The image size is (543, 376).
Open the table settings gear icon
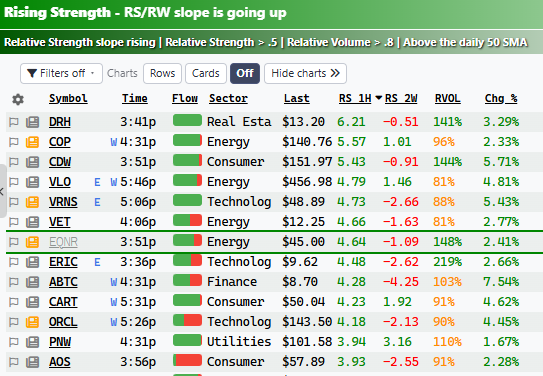(x=18, y=99)
